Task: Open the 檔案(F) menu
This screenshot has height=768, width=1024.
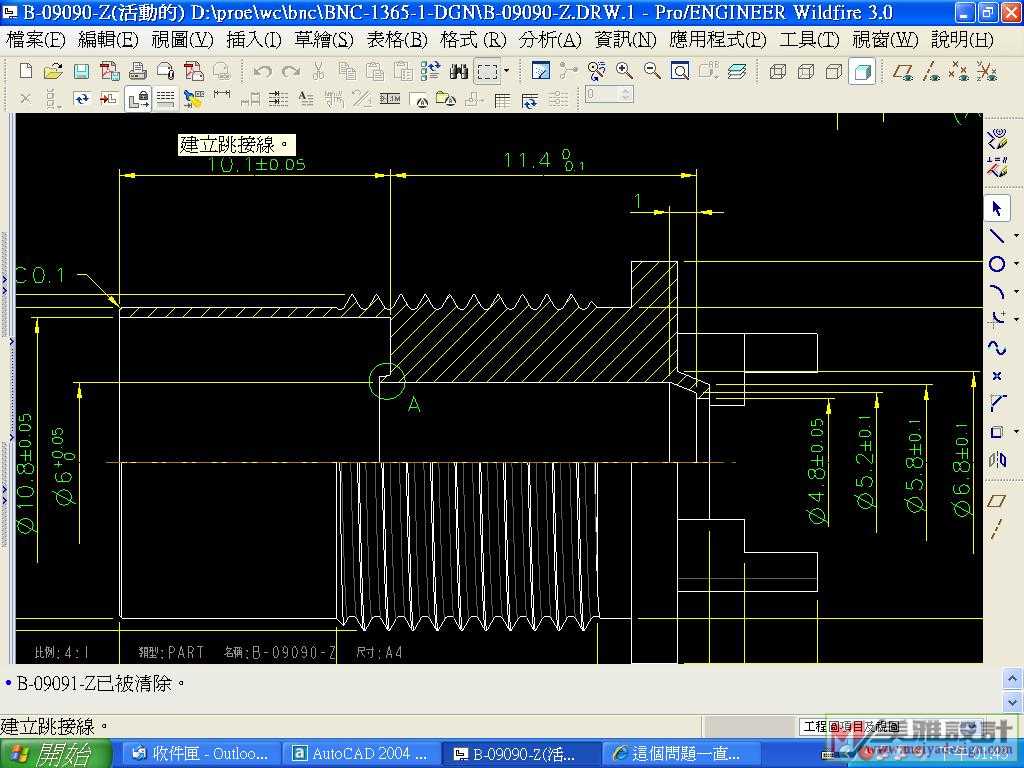Action: [36, 40]
